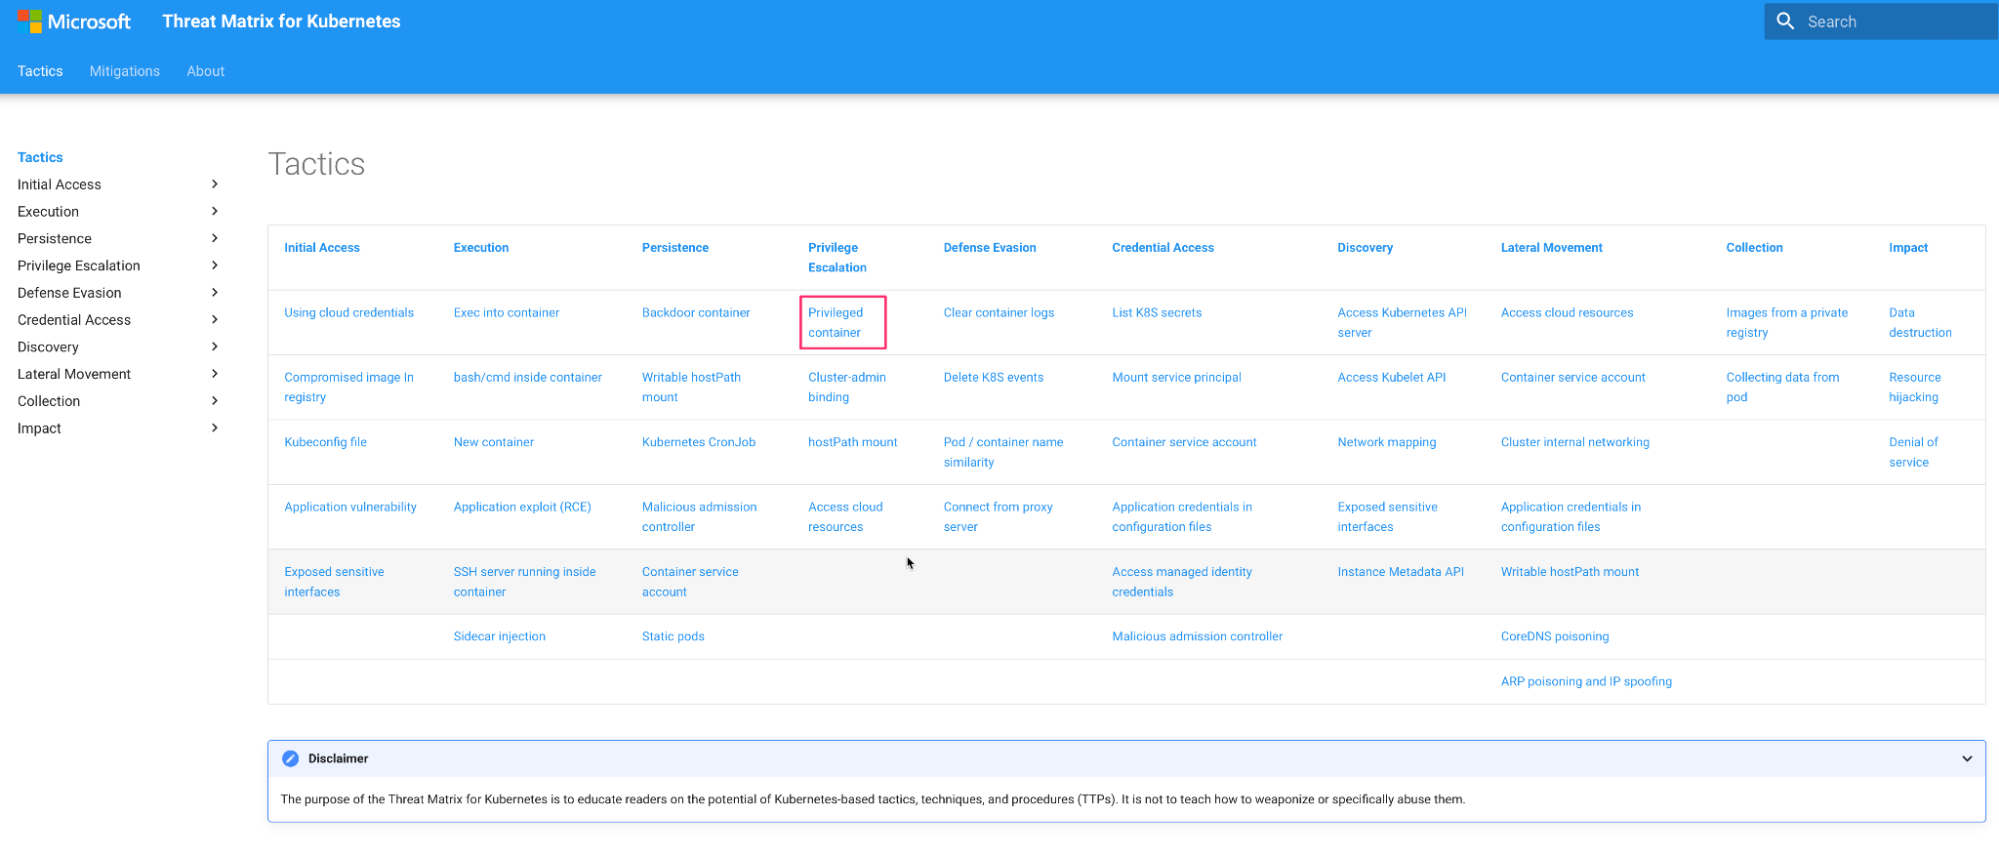Click the Microsoft logo
This screenshot has width=1999, height=841.
pos(74,21)
